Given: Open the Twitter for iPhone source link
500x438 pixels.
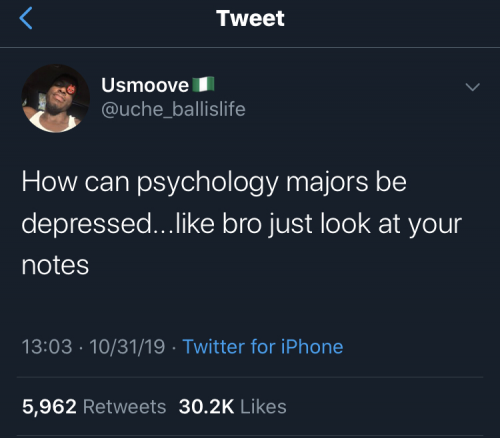Looking at the screenshot, I should (263, 347).
